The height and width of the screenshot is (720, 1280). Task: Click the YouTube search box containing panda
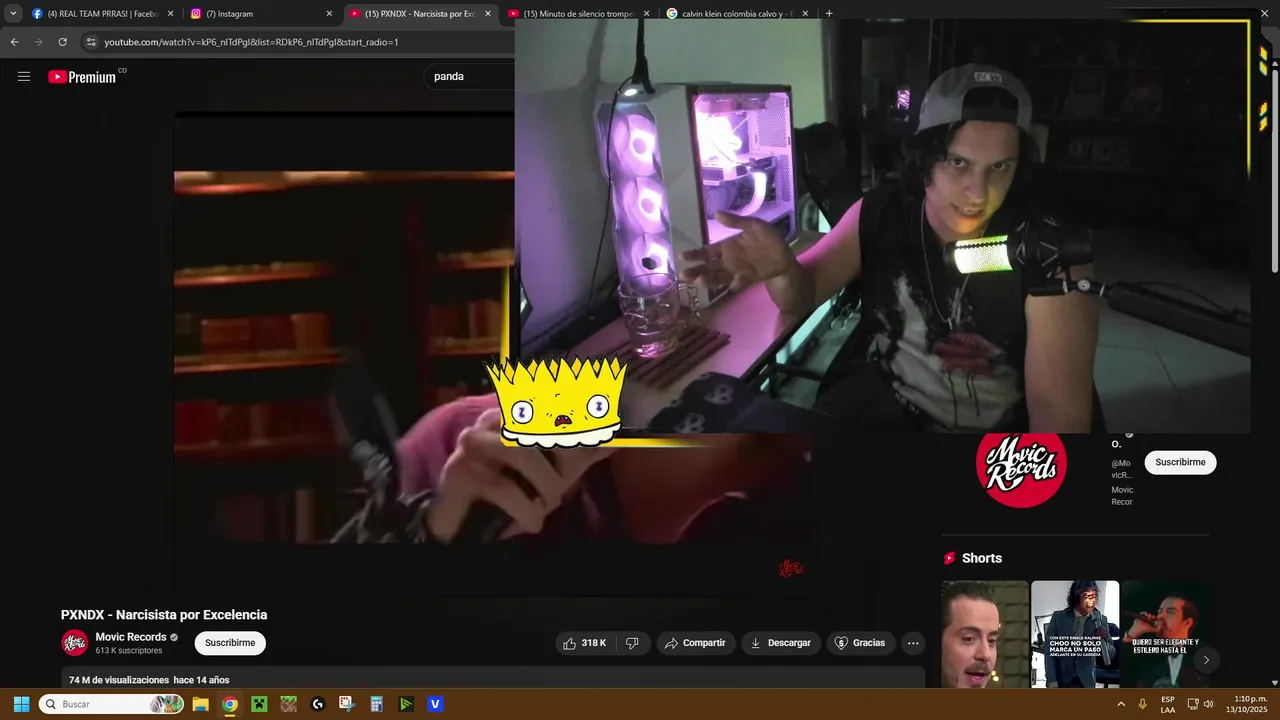[x=470, y=76]
